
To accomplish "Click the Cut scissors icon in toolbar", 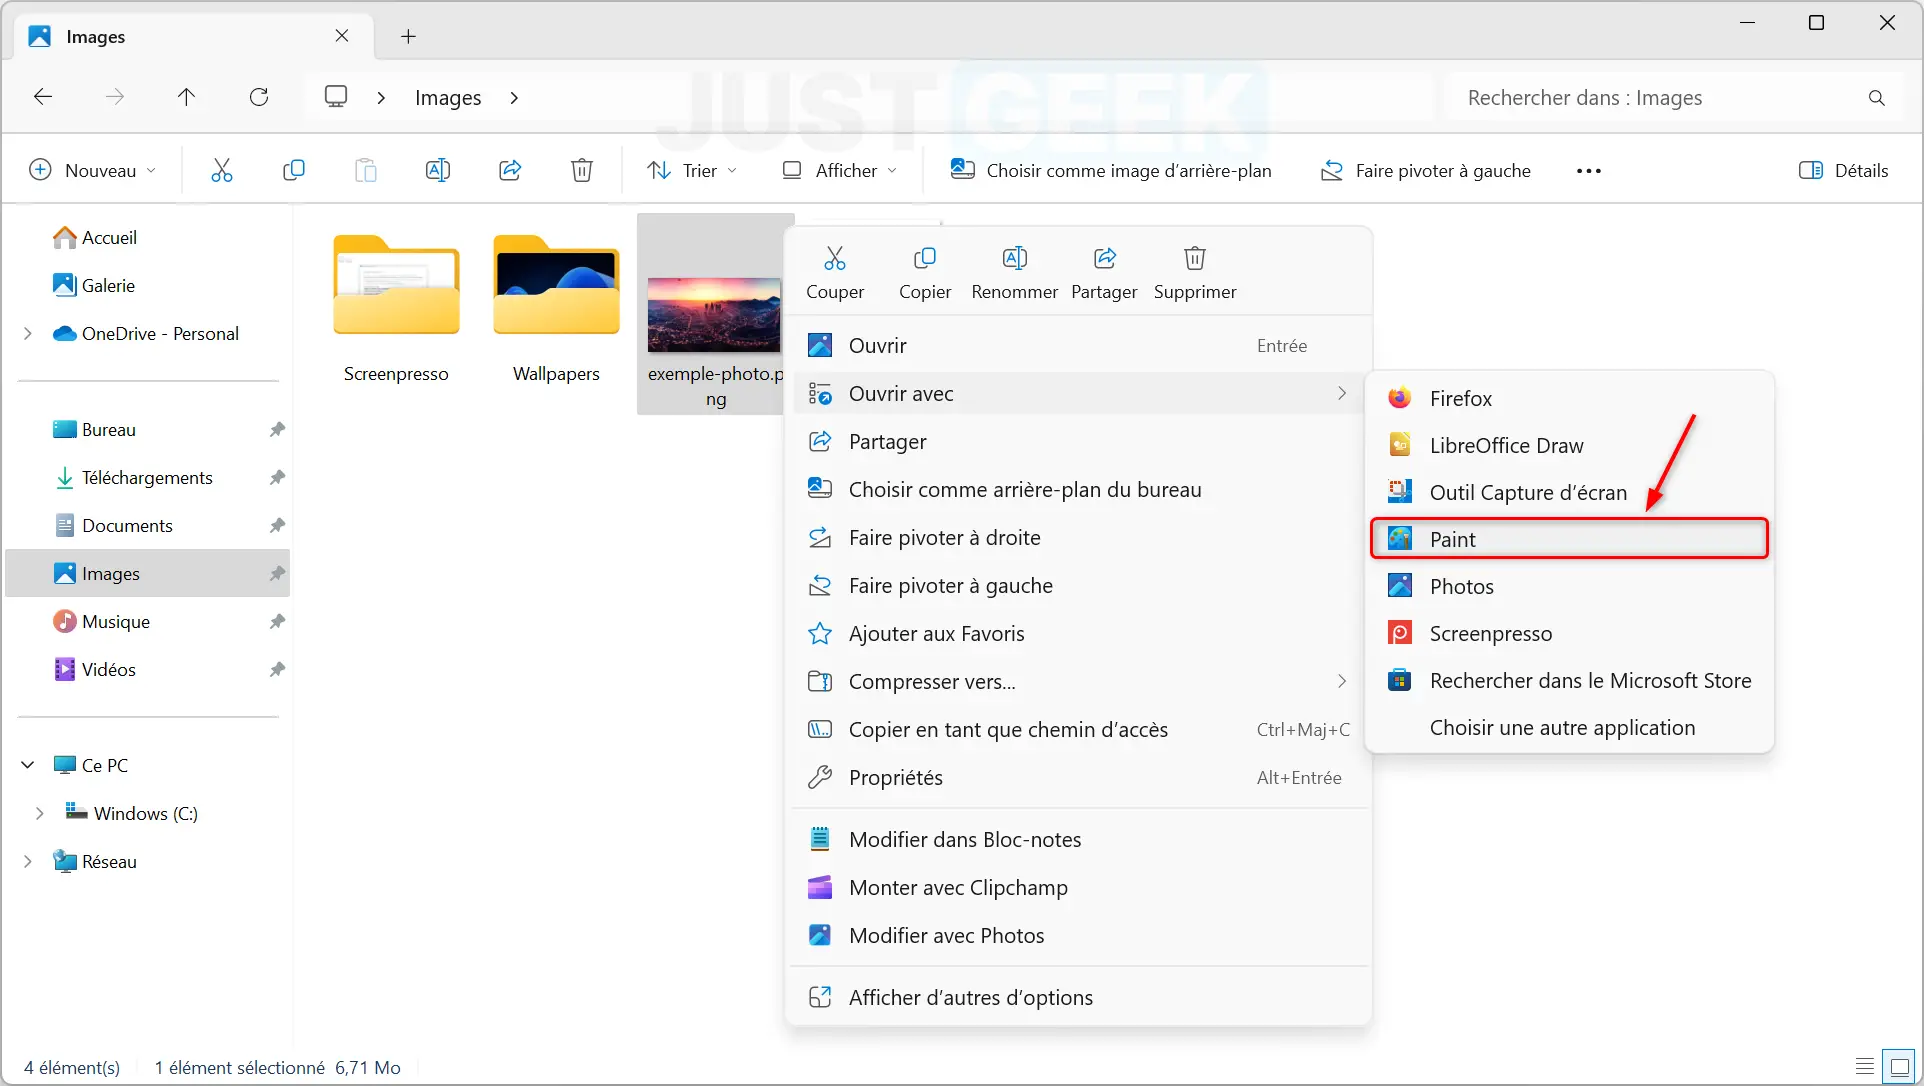I will (222, 170).
